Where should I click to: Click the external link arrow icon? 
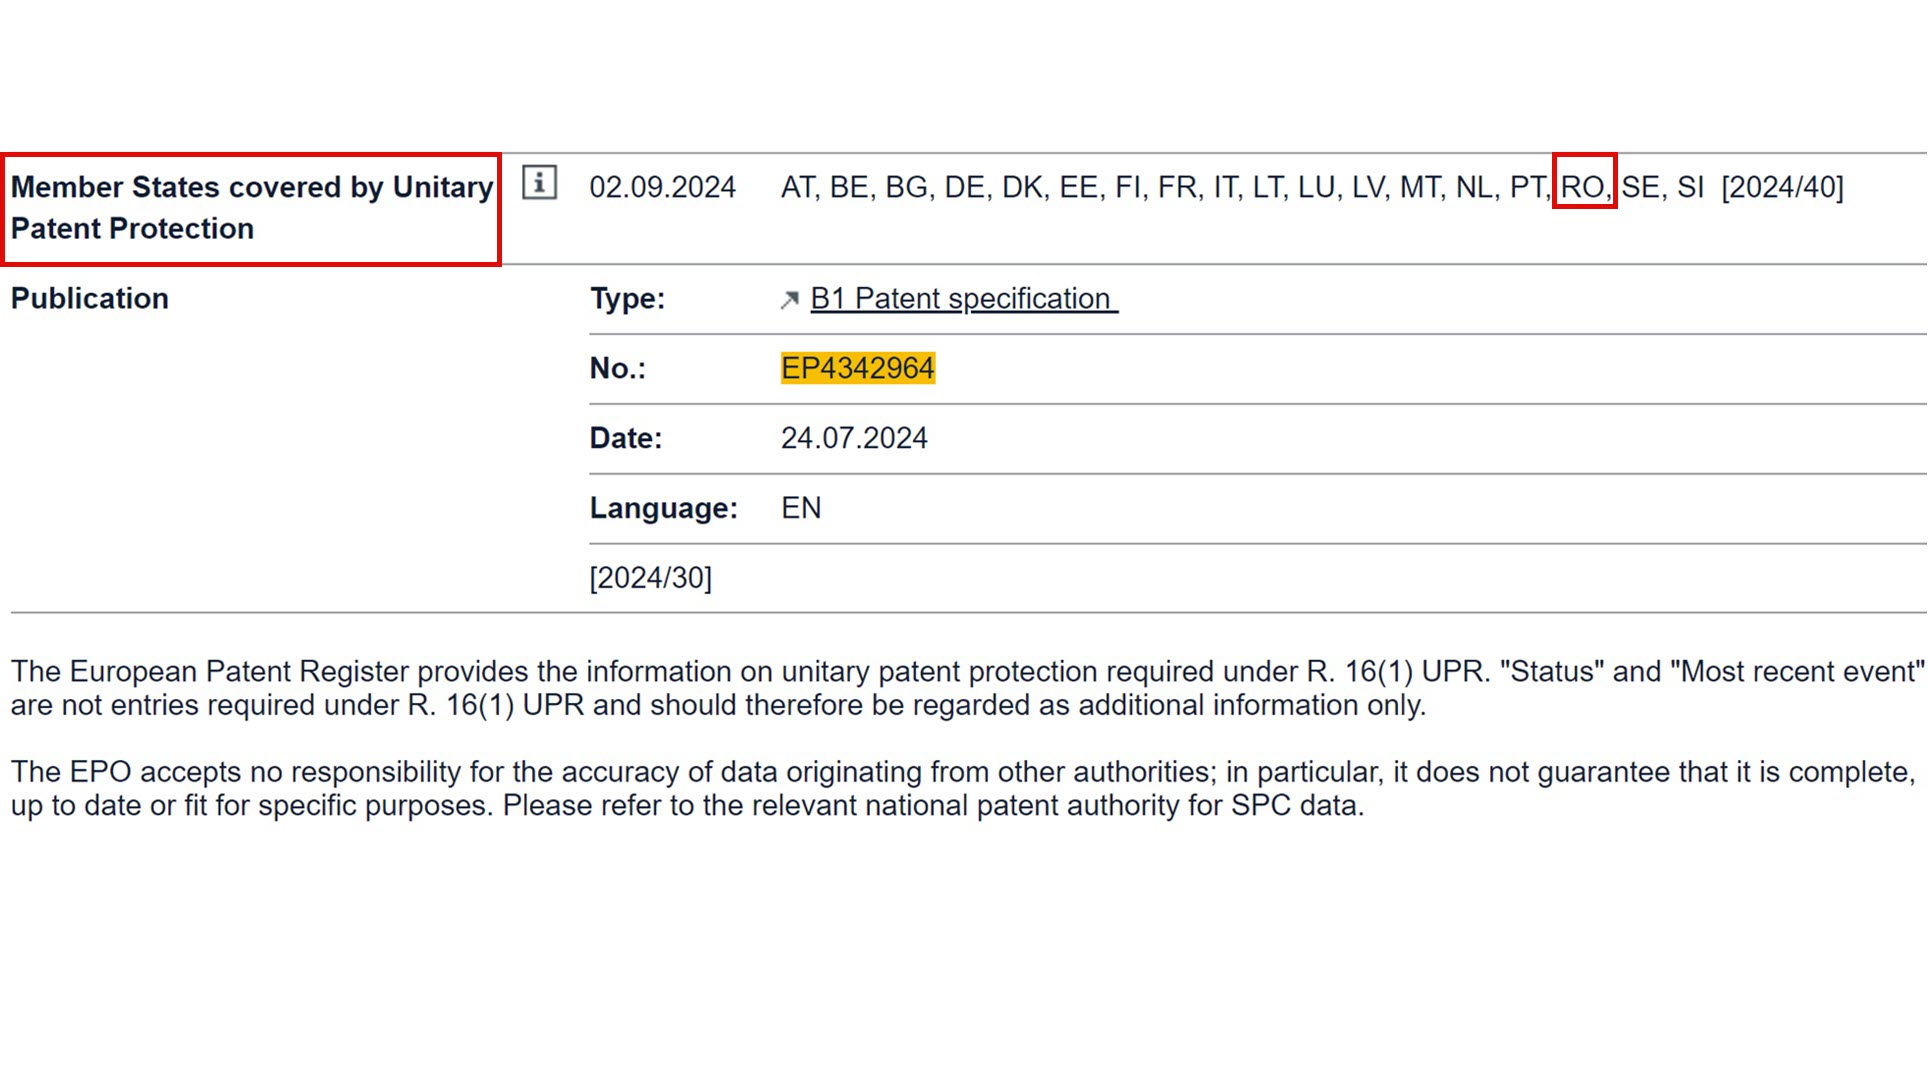tap(789, 300)
